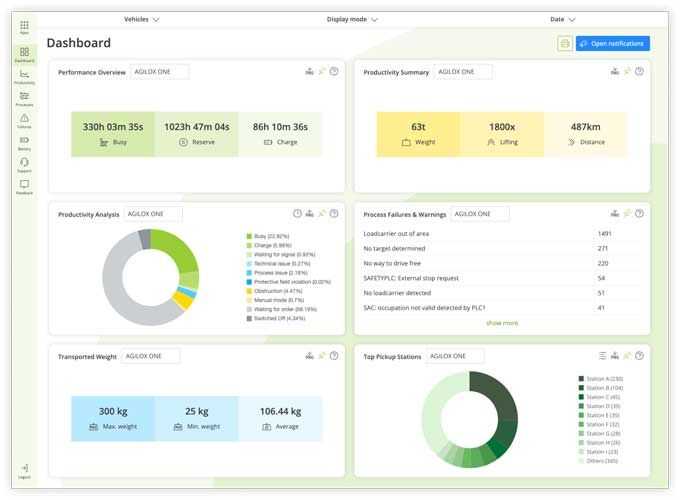Pin the Transported Weight widget
This screenshot has height=500, width=680.
tap(322, 356)
